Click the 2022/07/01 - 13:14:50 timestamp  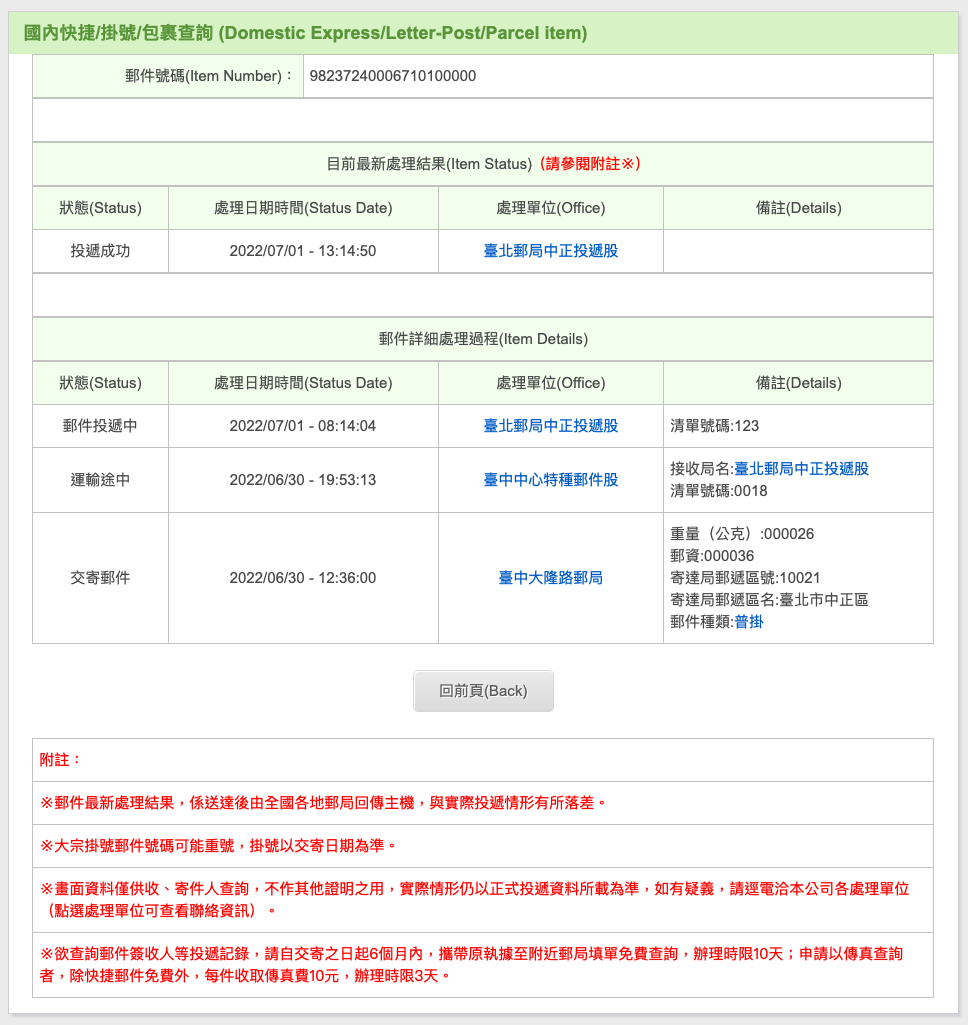click(303, 251)
